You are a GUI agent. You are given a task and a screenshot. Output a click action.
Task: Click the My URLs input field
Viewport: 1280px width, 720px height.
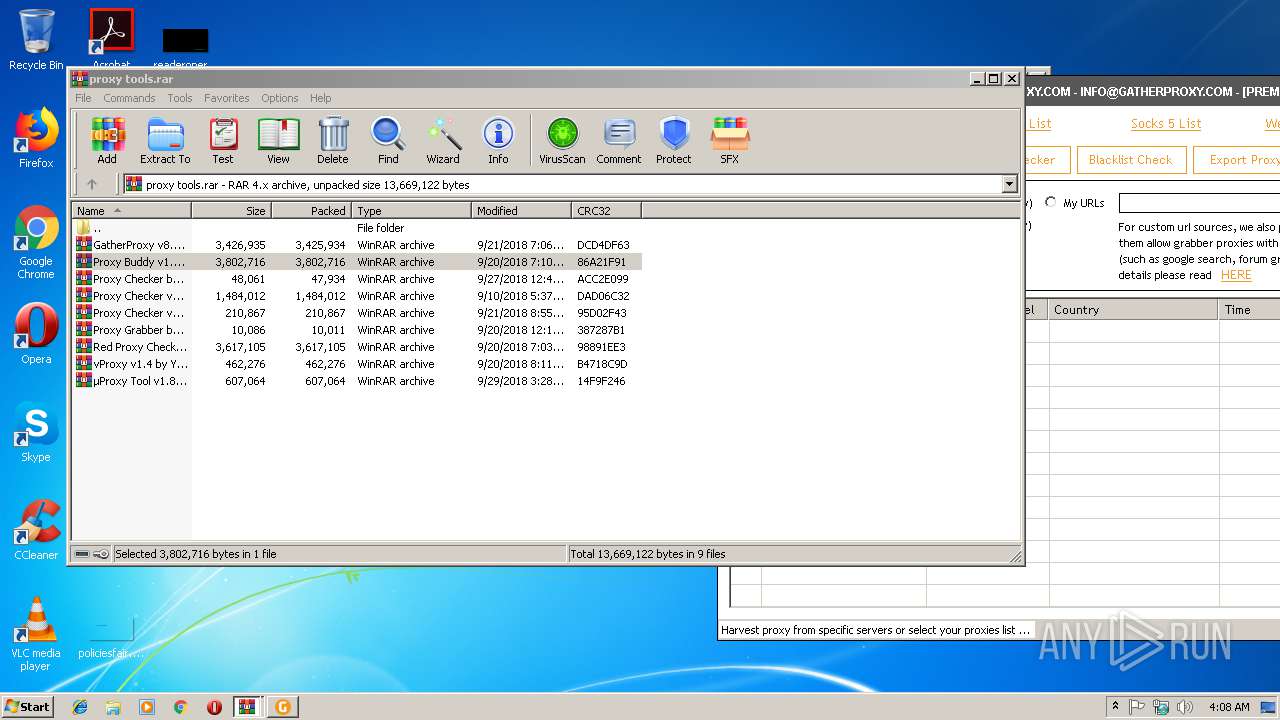point(1199,203)
